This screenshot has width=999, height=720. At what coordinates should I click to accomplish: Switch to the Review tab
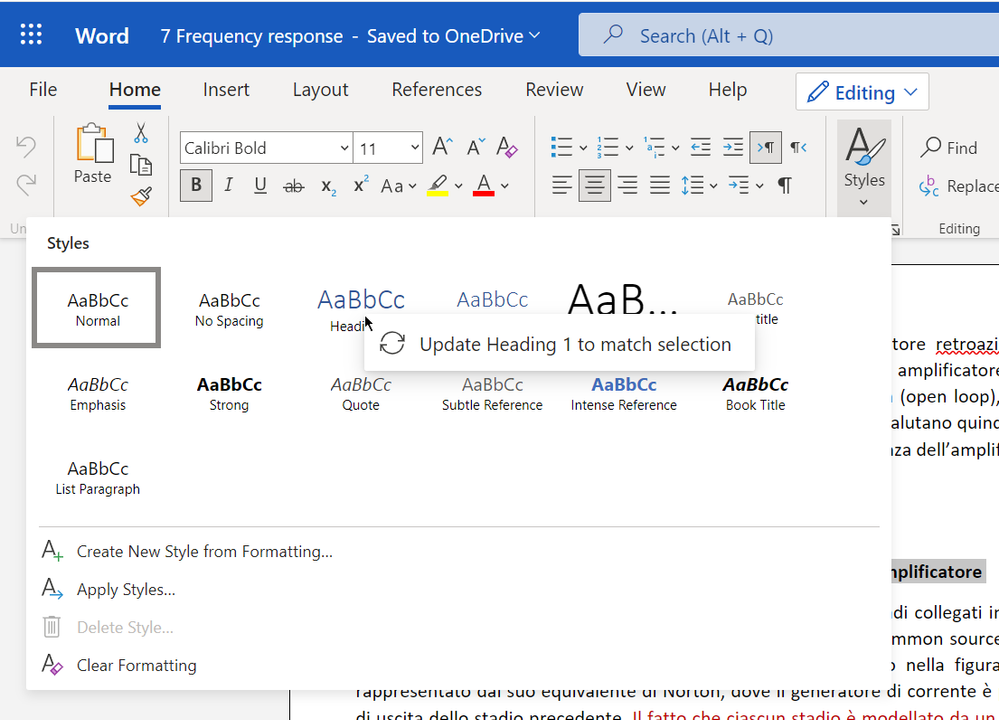[x=554, y=90]
